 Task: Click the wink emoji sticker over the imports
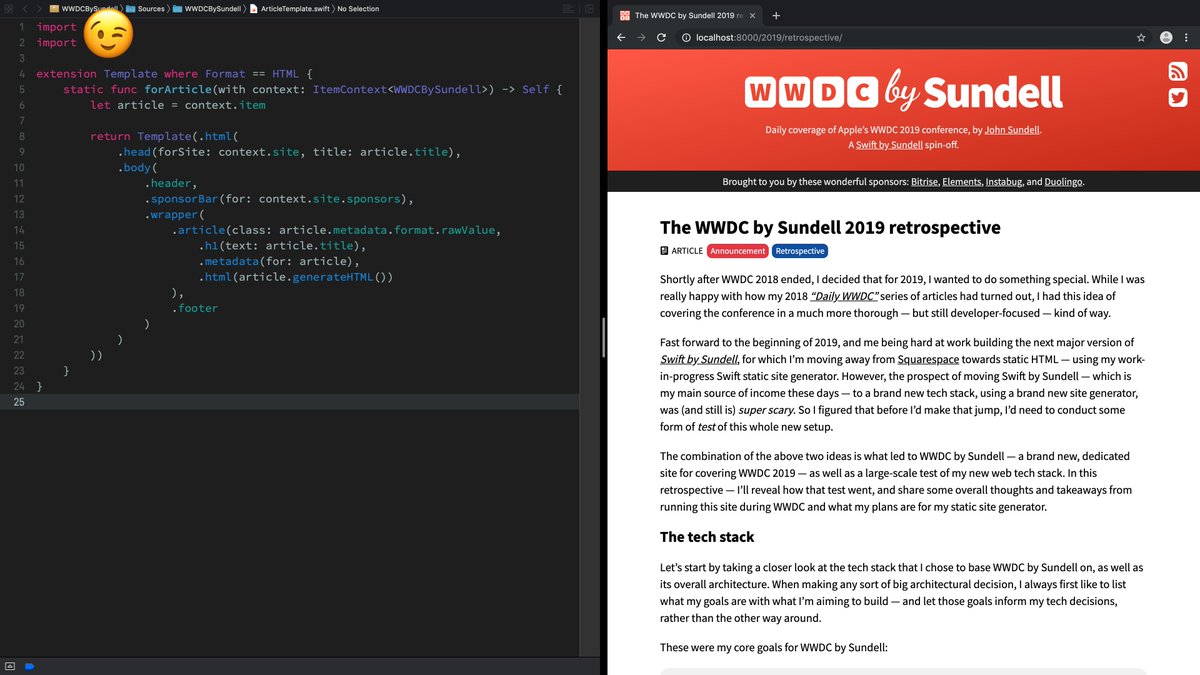click(x=108, y=35)
